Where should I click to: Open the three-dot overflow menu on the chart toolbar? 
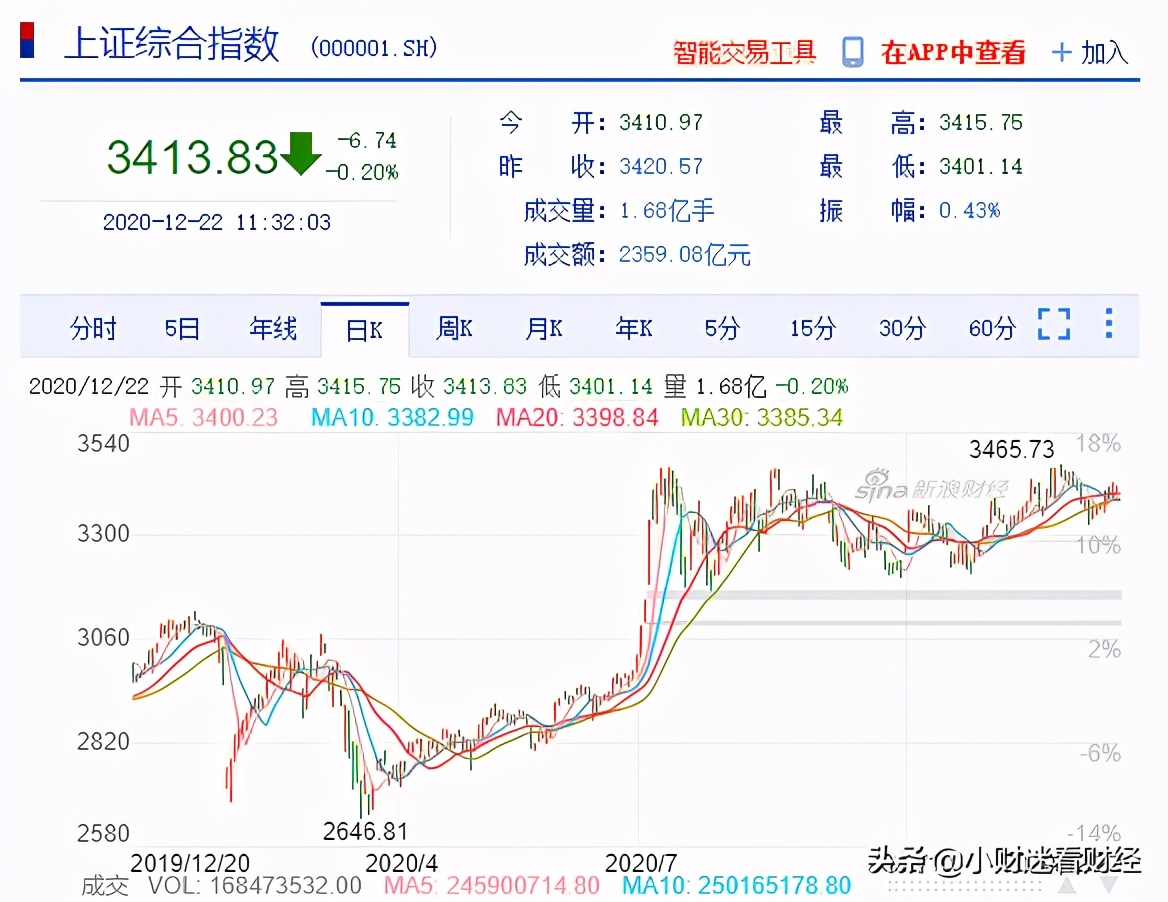[x=1107, y=324]
